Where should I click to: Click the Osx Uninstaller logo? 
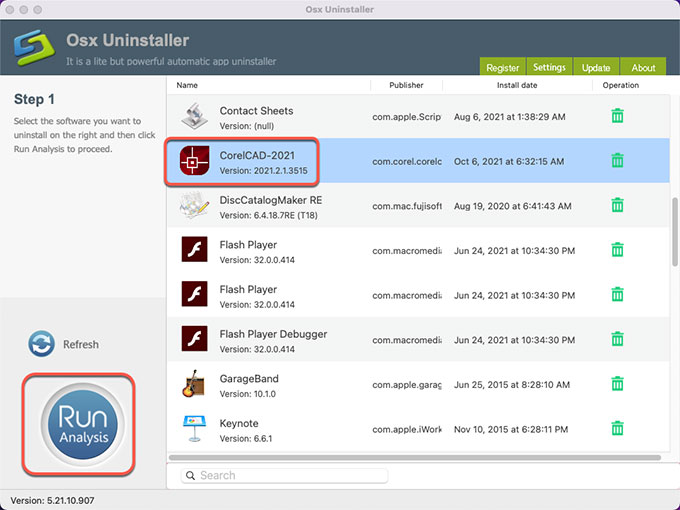tap(32, 48)
